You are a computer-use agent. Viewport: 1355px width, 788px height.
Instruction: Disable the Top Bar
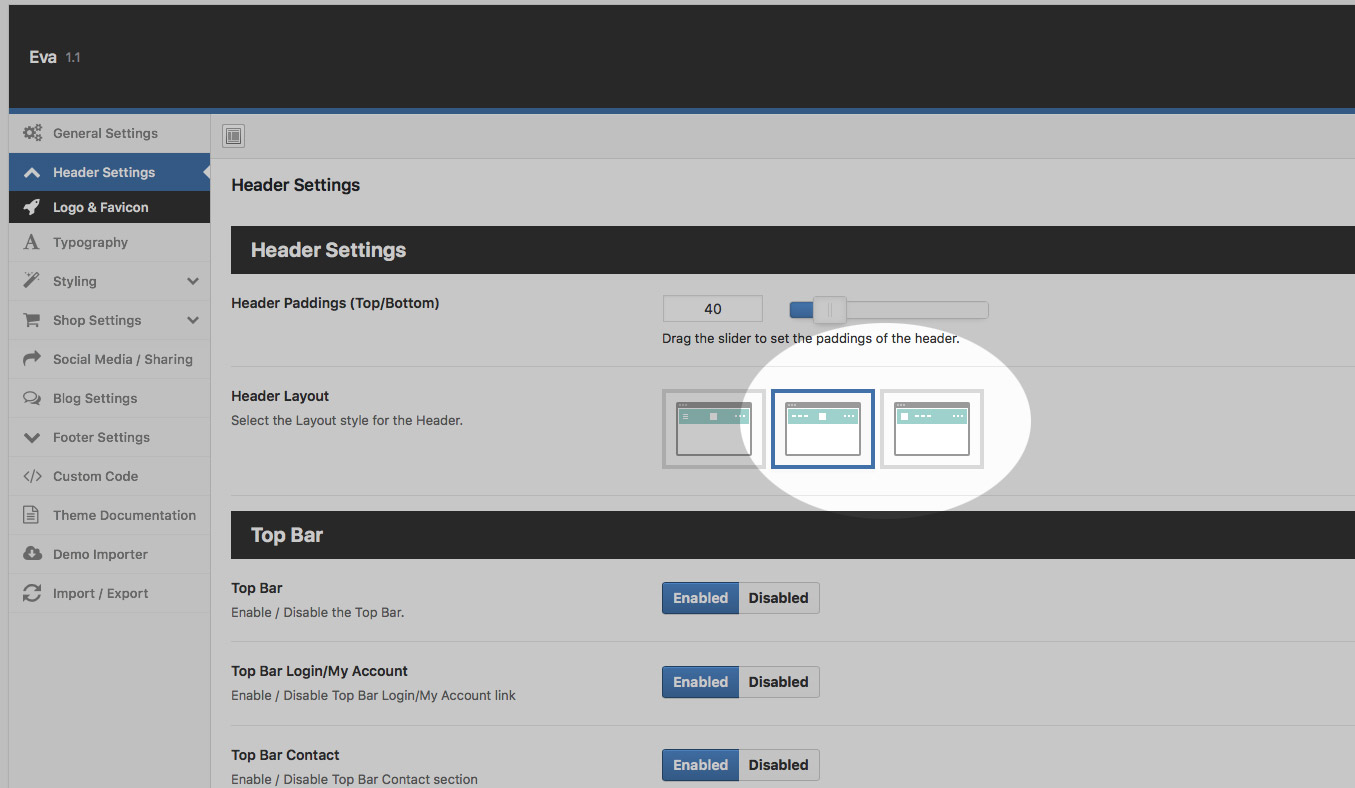click(x=779, y=598)
